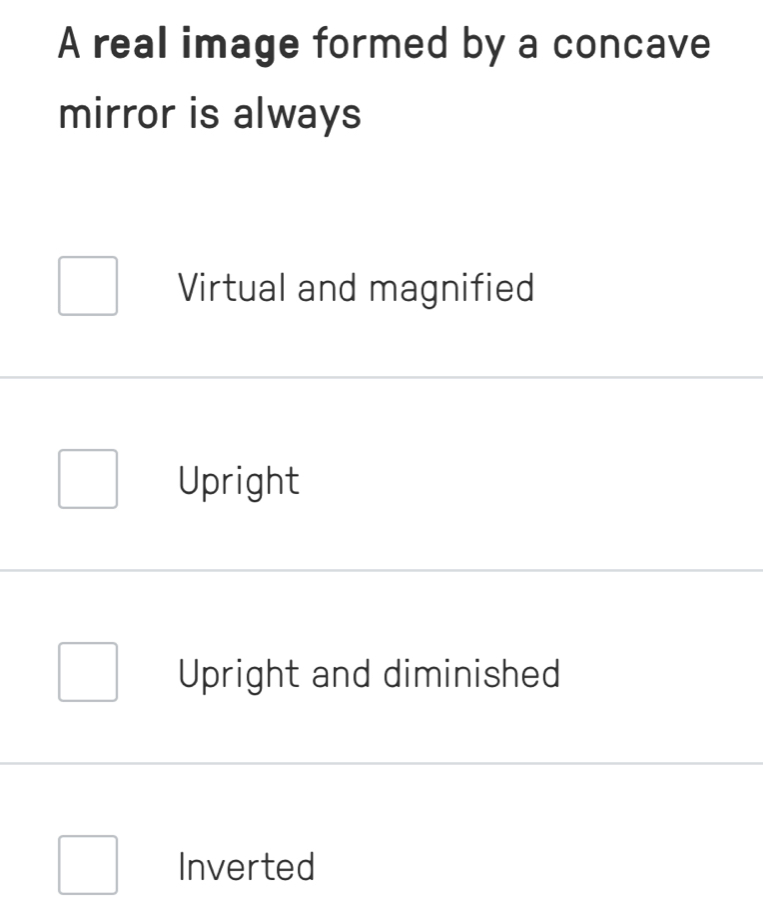This screenshot has height=919, width=763.
Task: Click the bold 'real image' words
Action: tap(196, 46)
